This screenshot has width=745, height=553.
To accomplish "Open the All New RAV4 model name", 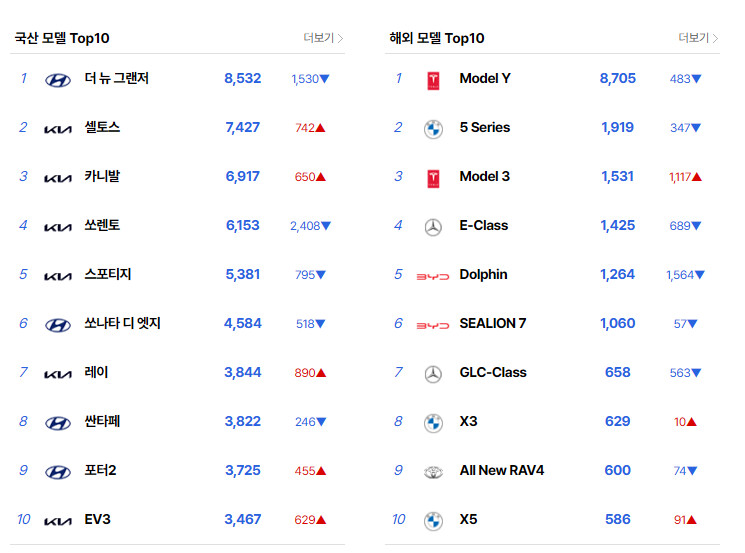I will pos(502,470).
